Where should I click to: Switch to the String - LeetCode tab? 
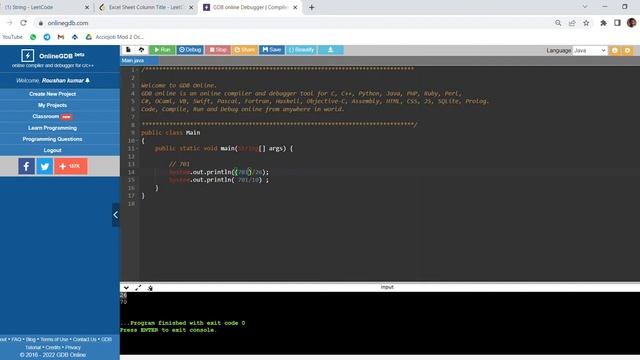46,7
